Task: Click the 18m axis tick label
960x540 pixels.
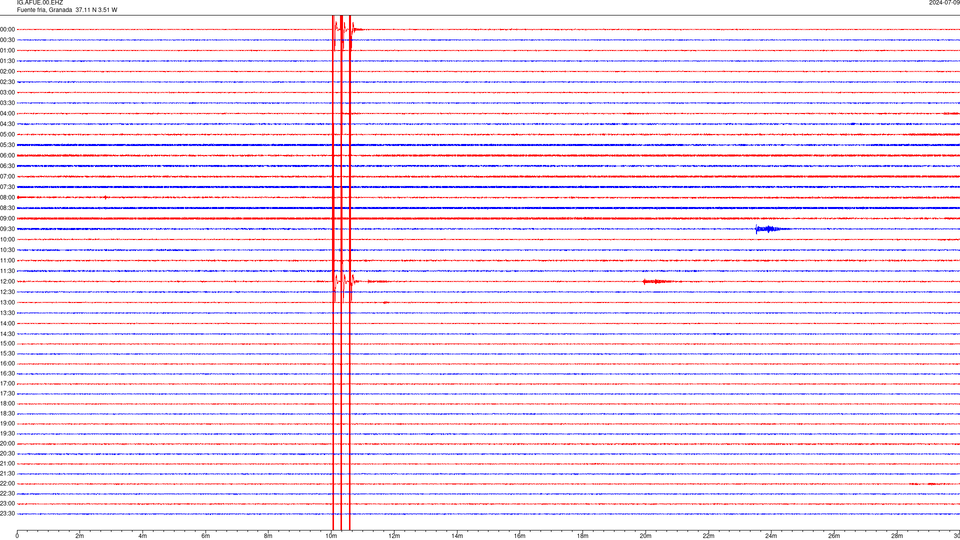Action: [x=583, y=536]
